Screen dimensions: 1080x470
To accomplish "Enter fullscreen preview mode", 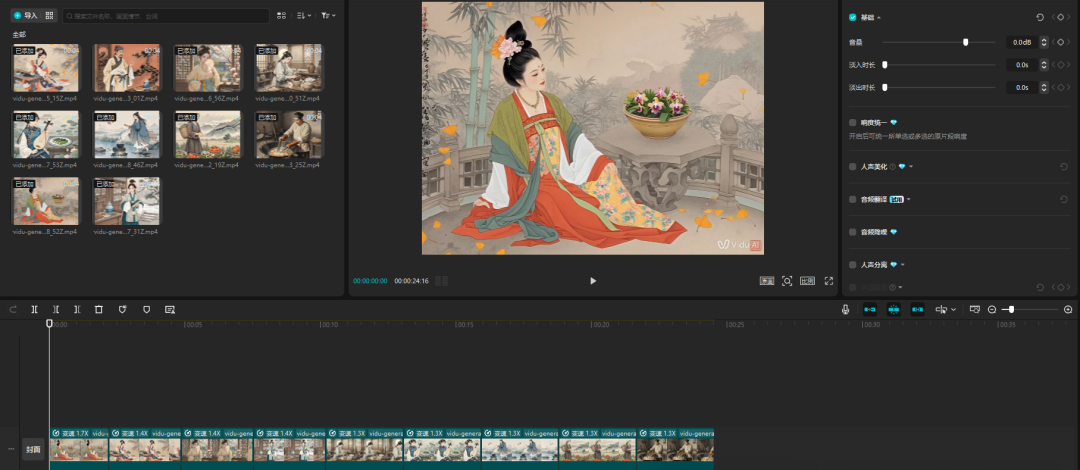I will coord(829,281).
